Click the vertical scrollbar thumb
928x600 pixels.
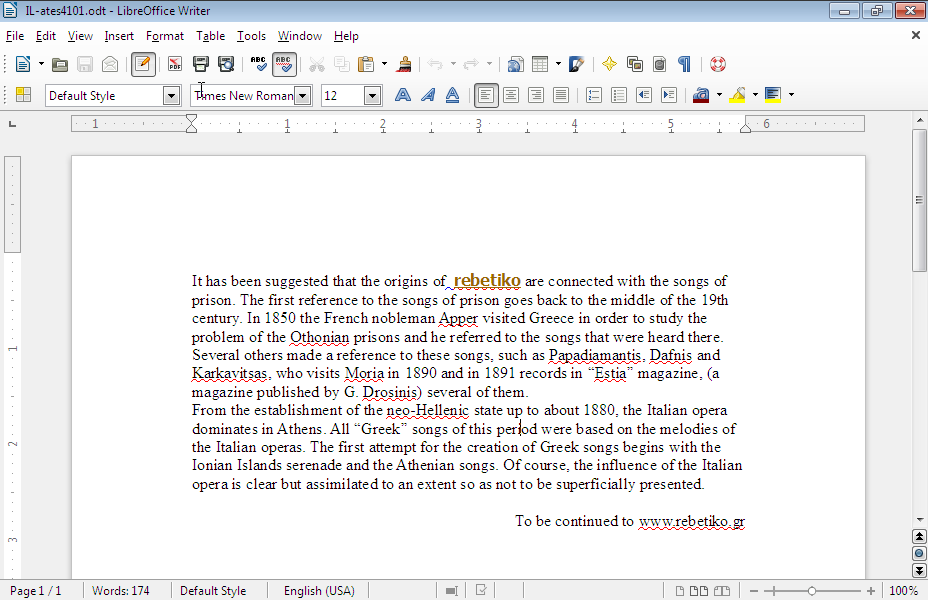pos(919,200)
